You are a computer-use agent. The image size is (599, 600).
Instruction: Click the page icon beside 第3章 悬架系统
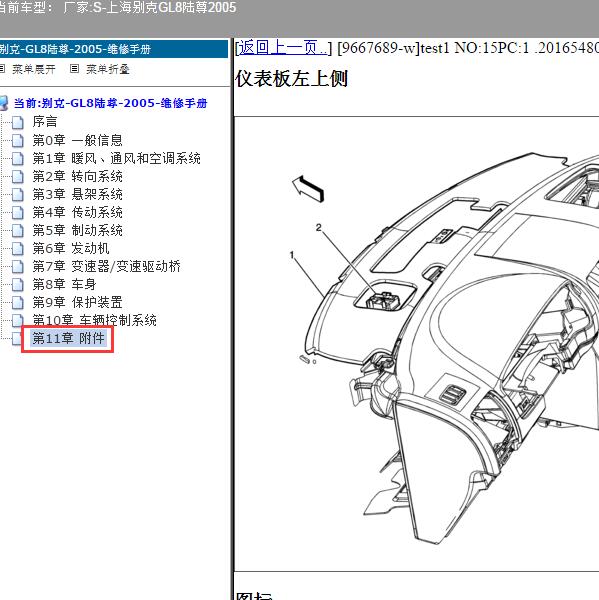pyautogui.click(x=18, y=194)
